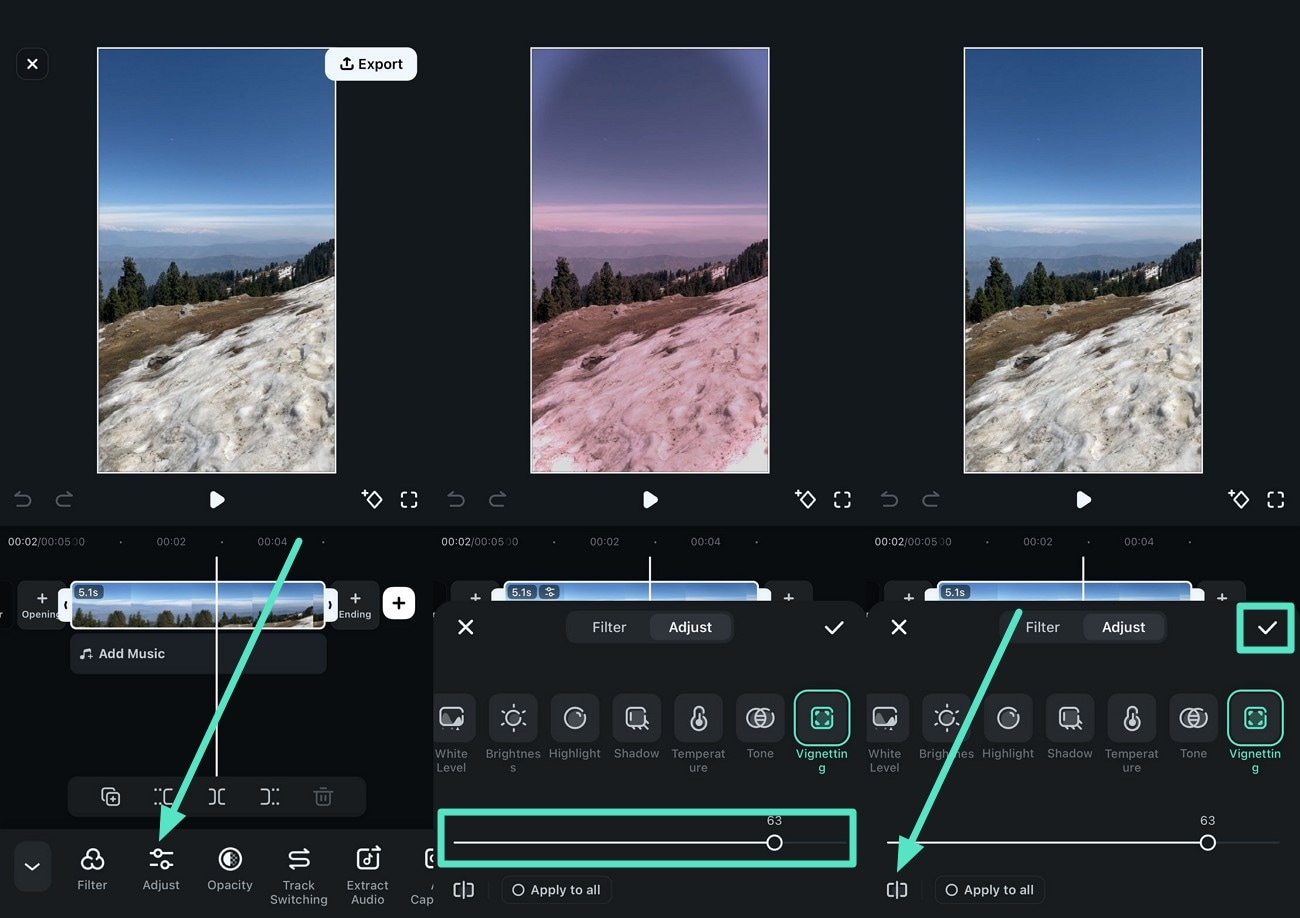The width and height of the screenshot is (1300, 918).
Task: Undo the last edit in left screen
Action: click(23, 499)
